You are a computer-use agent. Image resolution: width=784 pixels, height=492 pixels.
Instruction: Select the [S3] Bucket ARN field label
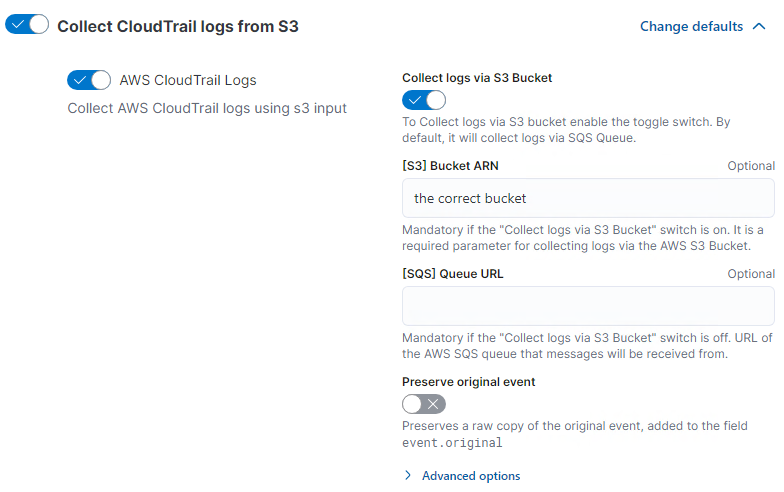450,166
